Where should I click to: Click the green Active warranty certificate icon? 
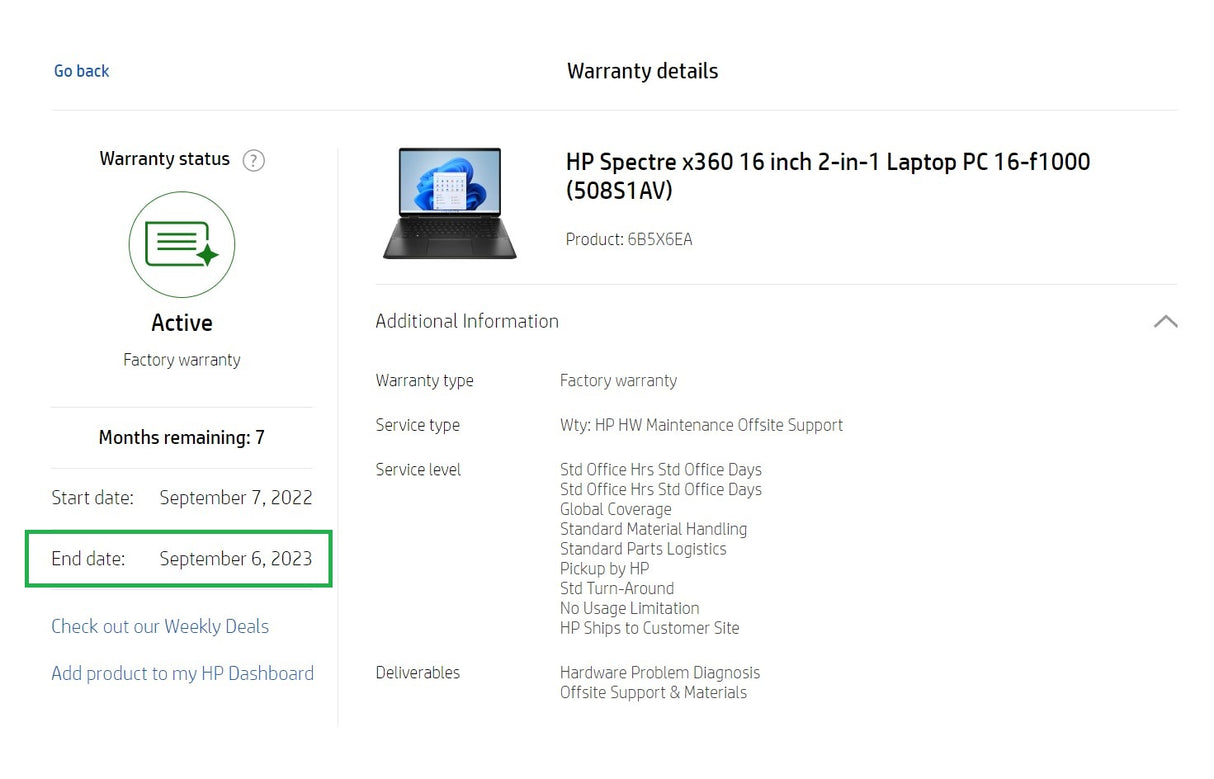coord(181,245)
